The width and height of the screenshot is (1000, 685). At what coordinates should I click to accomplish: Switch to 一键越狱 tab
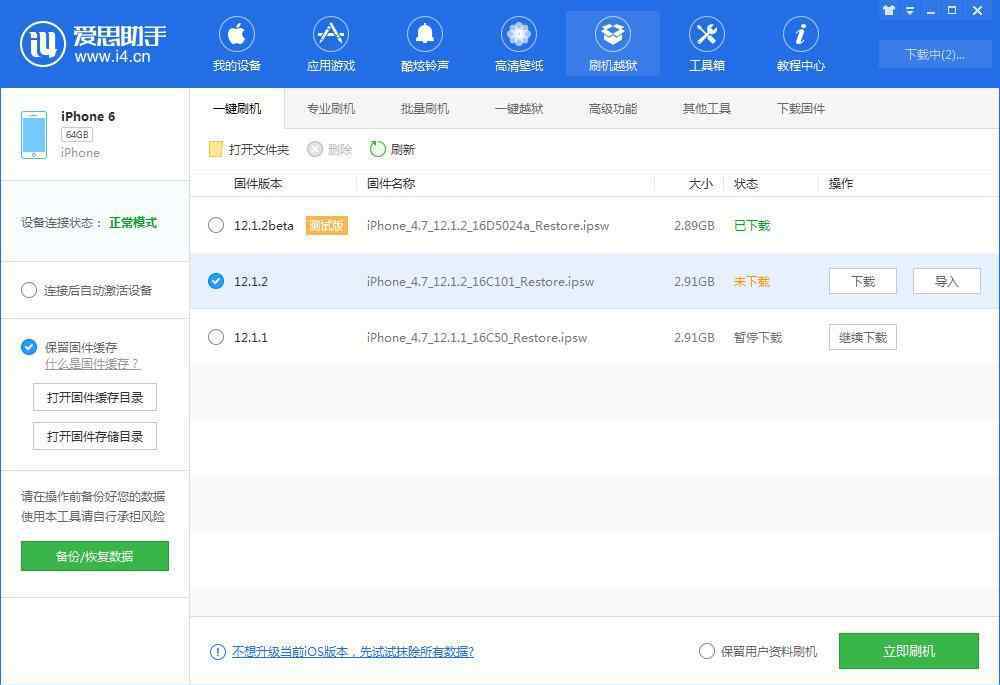click(x=518, y=108)
